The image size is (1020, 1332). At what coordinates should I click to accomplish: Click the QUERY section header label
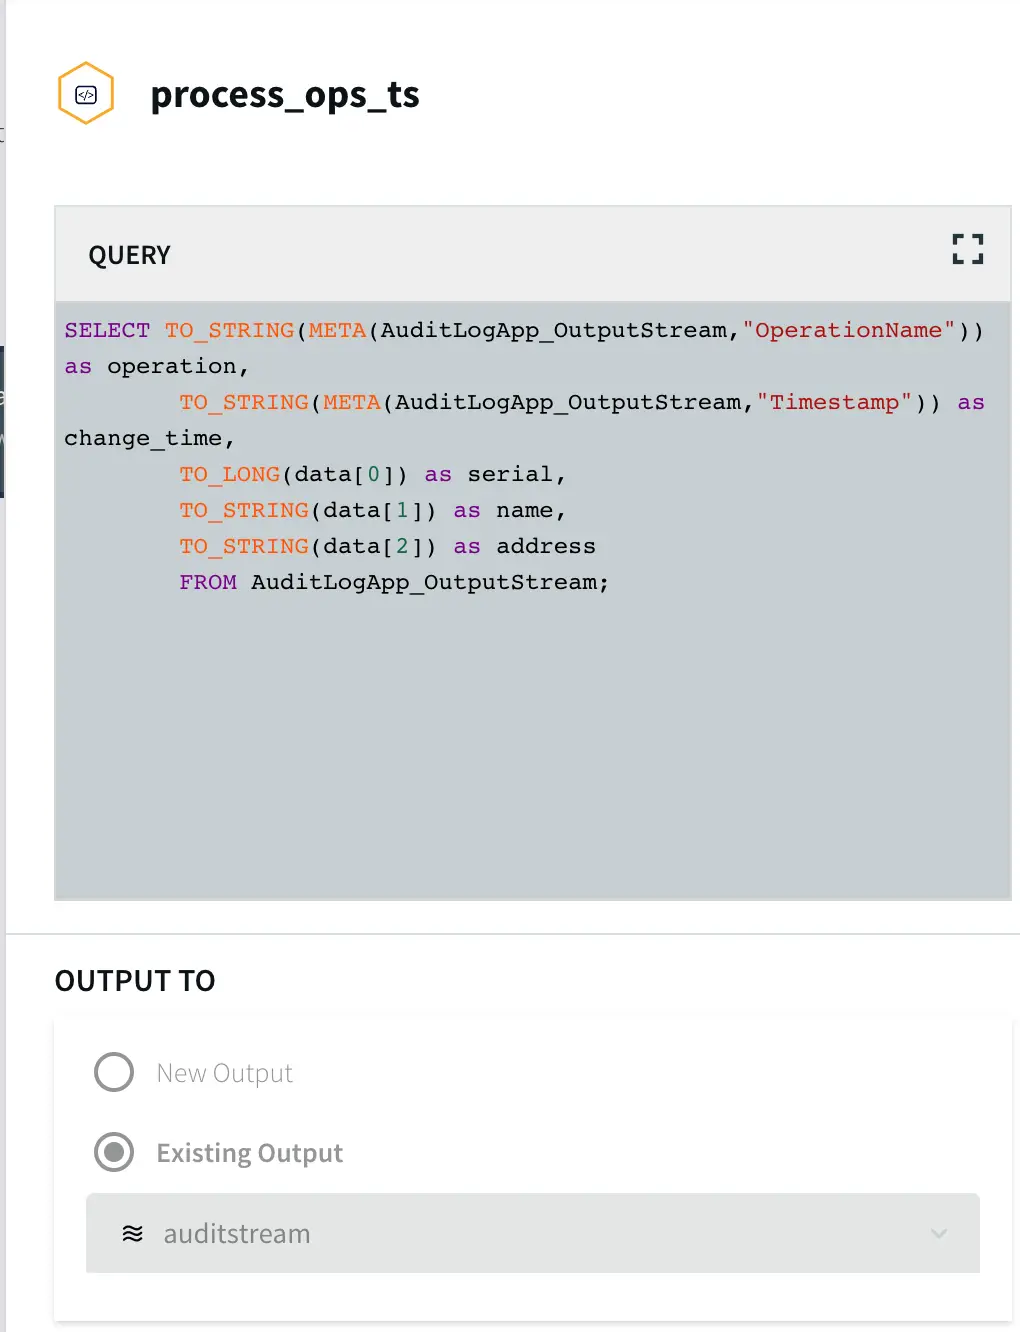point(129,255)
